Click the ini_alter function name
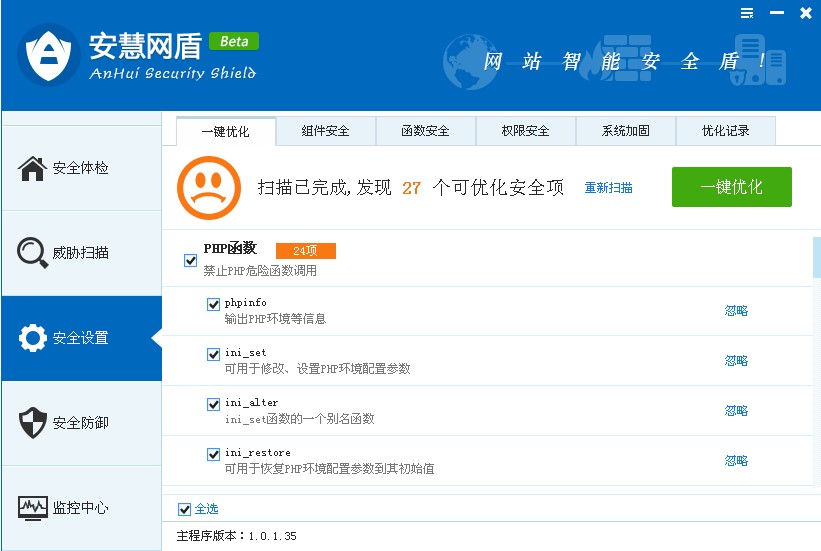 click(251, 403)
